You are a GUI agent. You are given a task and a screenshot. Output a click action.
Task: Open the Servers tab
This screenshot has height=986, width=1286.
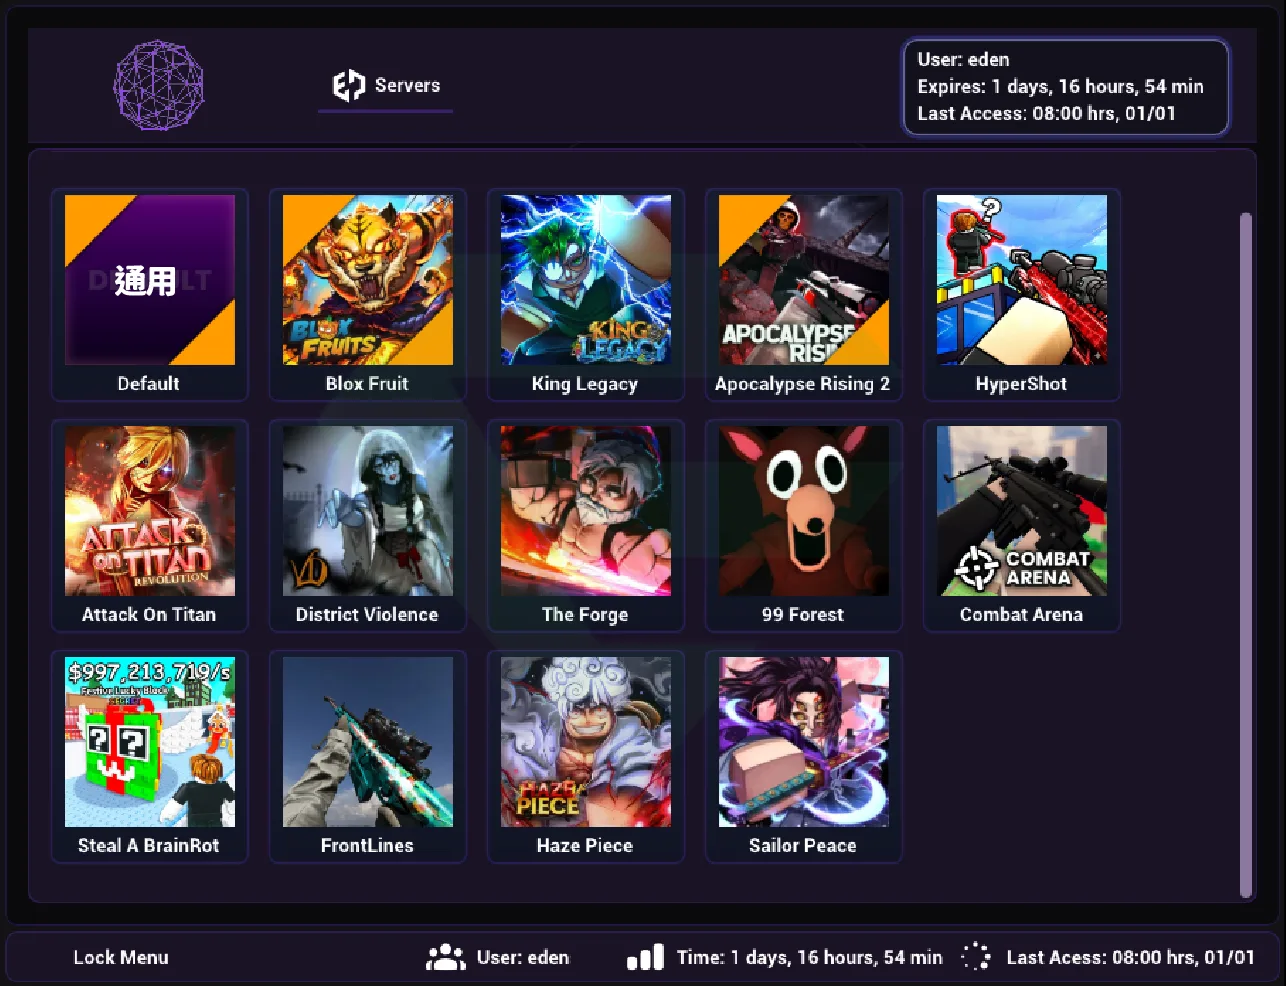click(x=407, y=86)
